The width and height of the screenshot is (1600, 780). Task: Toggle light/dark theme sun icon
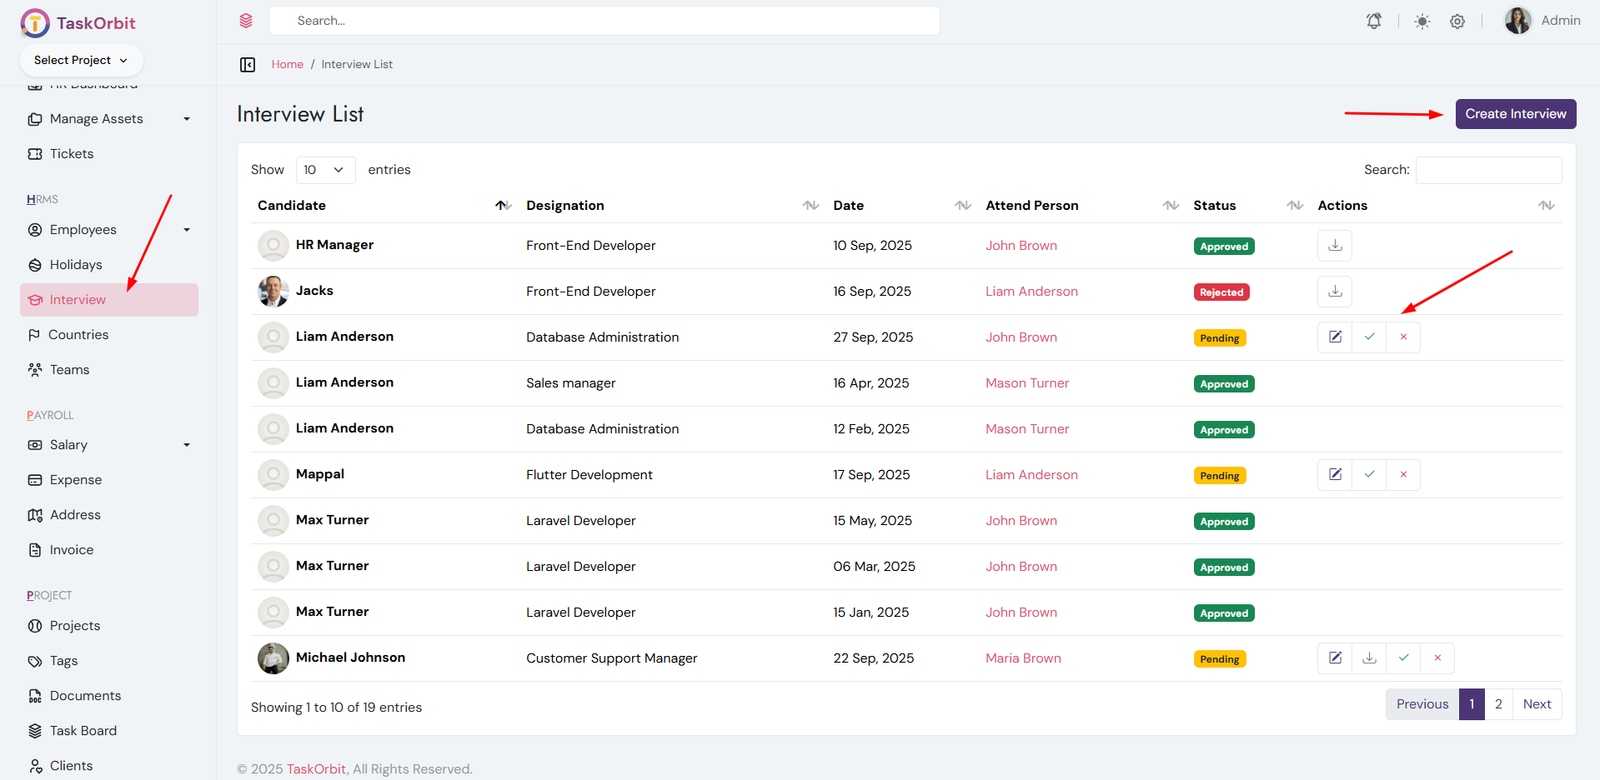tap(1422, 21)
